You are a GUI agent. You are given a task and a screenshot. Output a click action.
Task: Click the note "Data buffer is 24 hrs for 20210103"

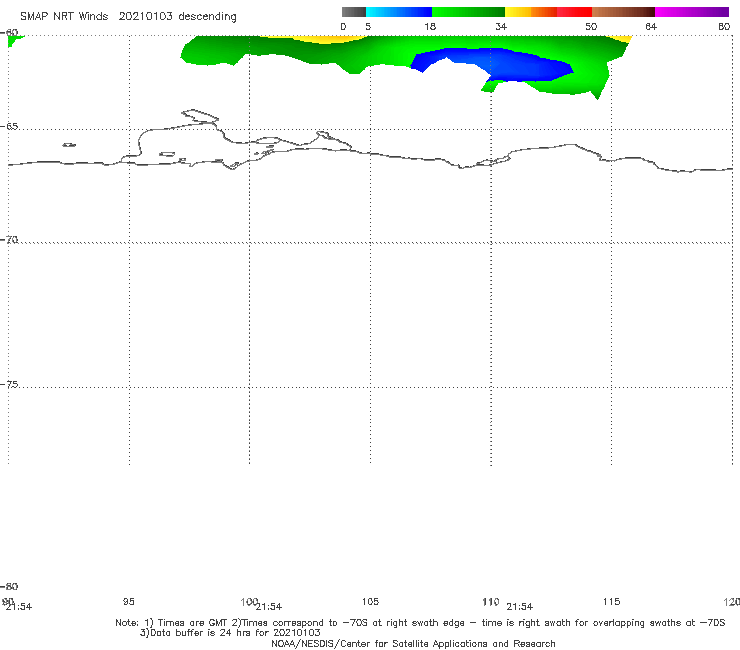[x=230, y=633]
